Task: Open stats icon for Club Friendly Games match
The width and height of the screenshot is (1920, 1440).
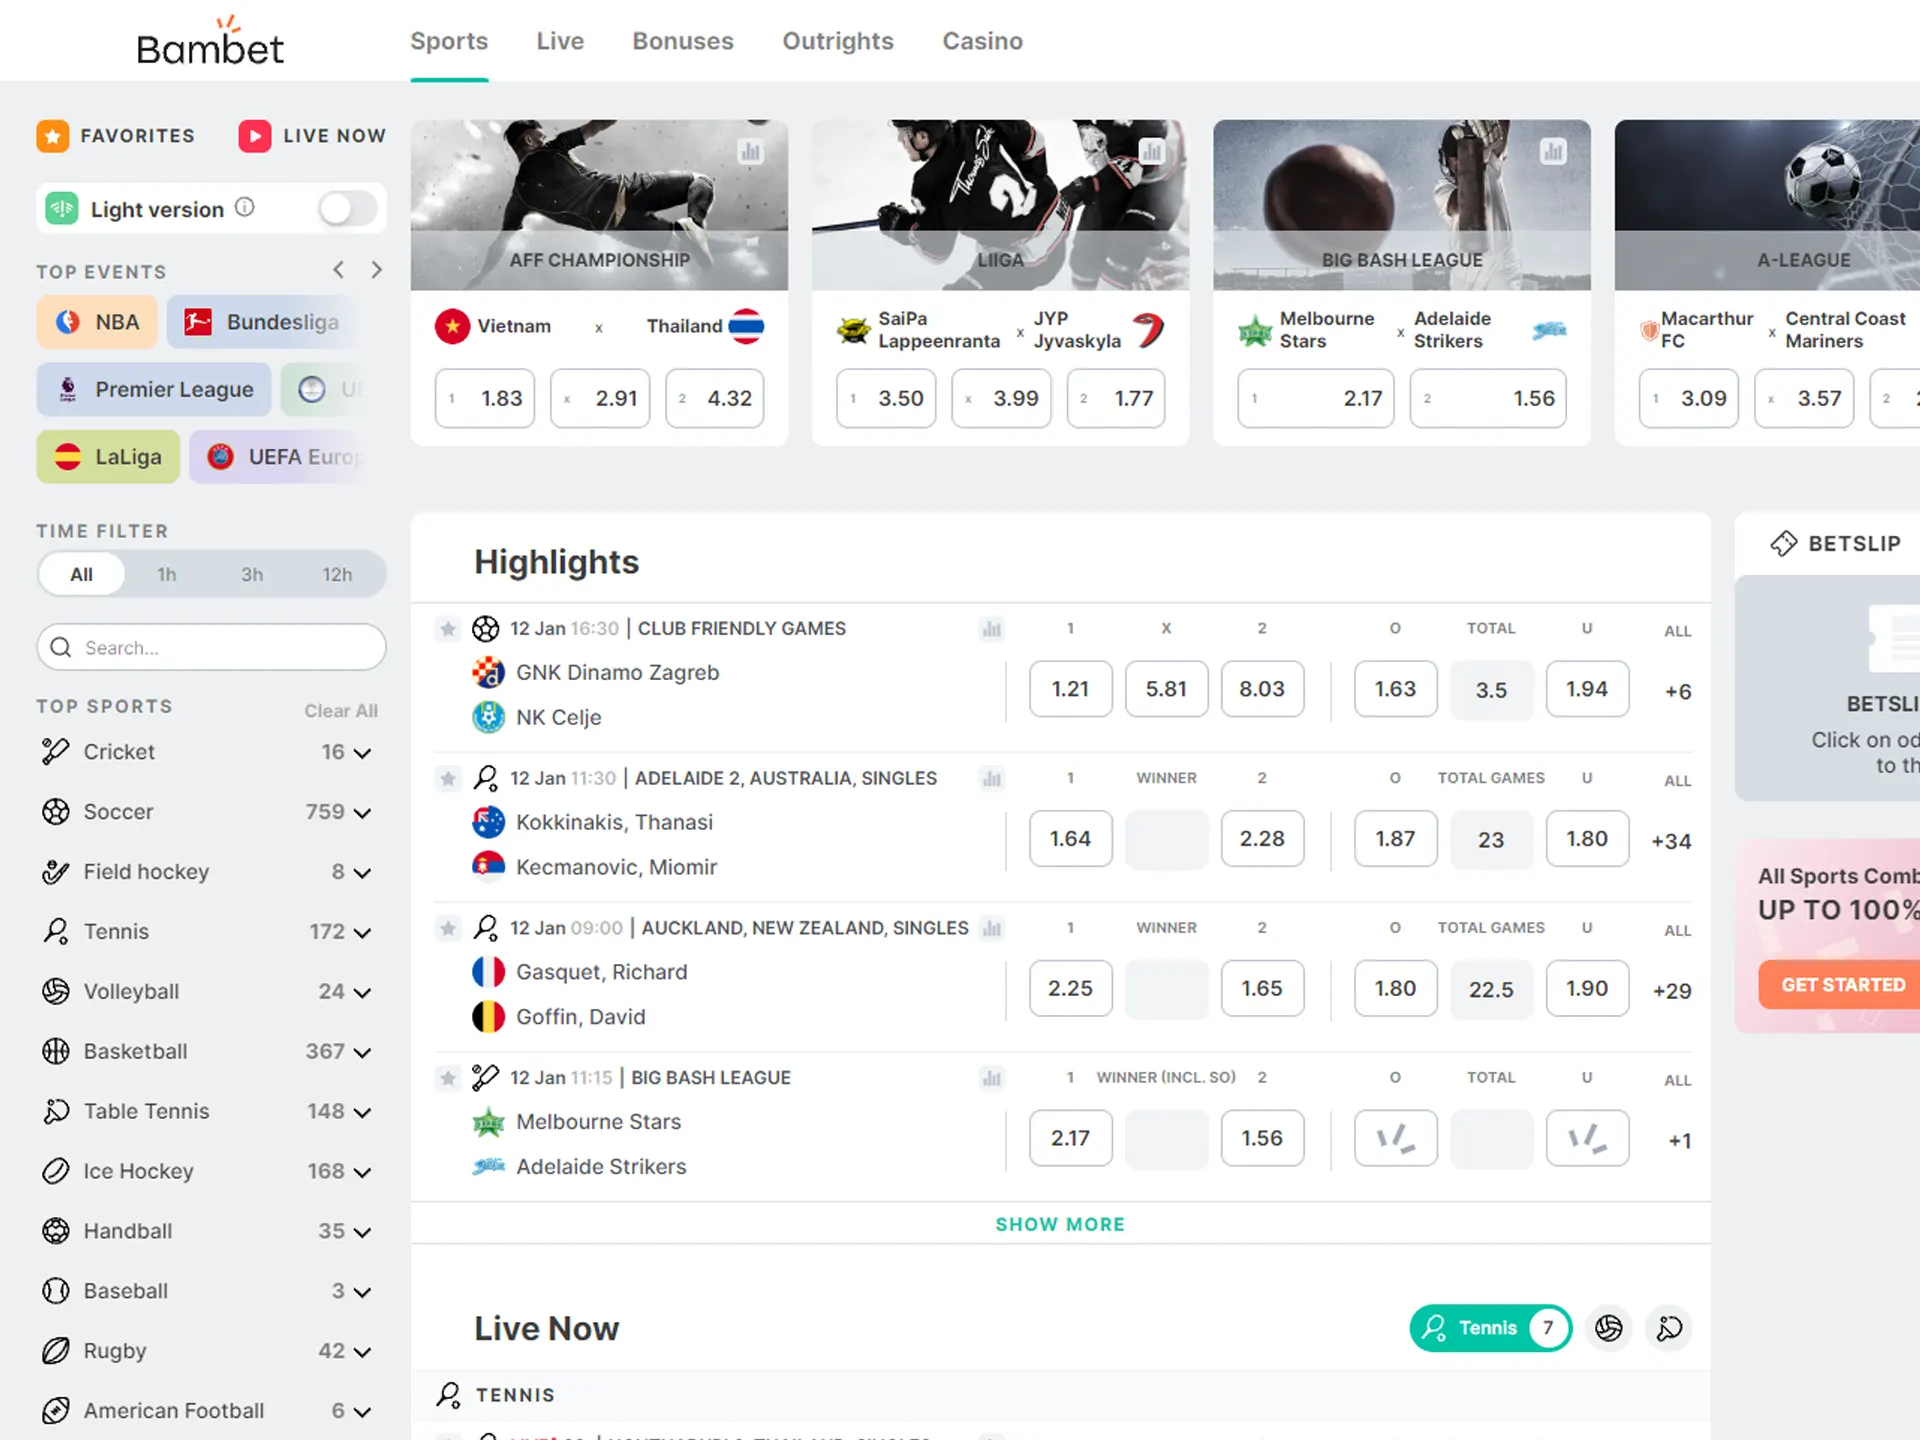Action: 992,629
